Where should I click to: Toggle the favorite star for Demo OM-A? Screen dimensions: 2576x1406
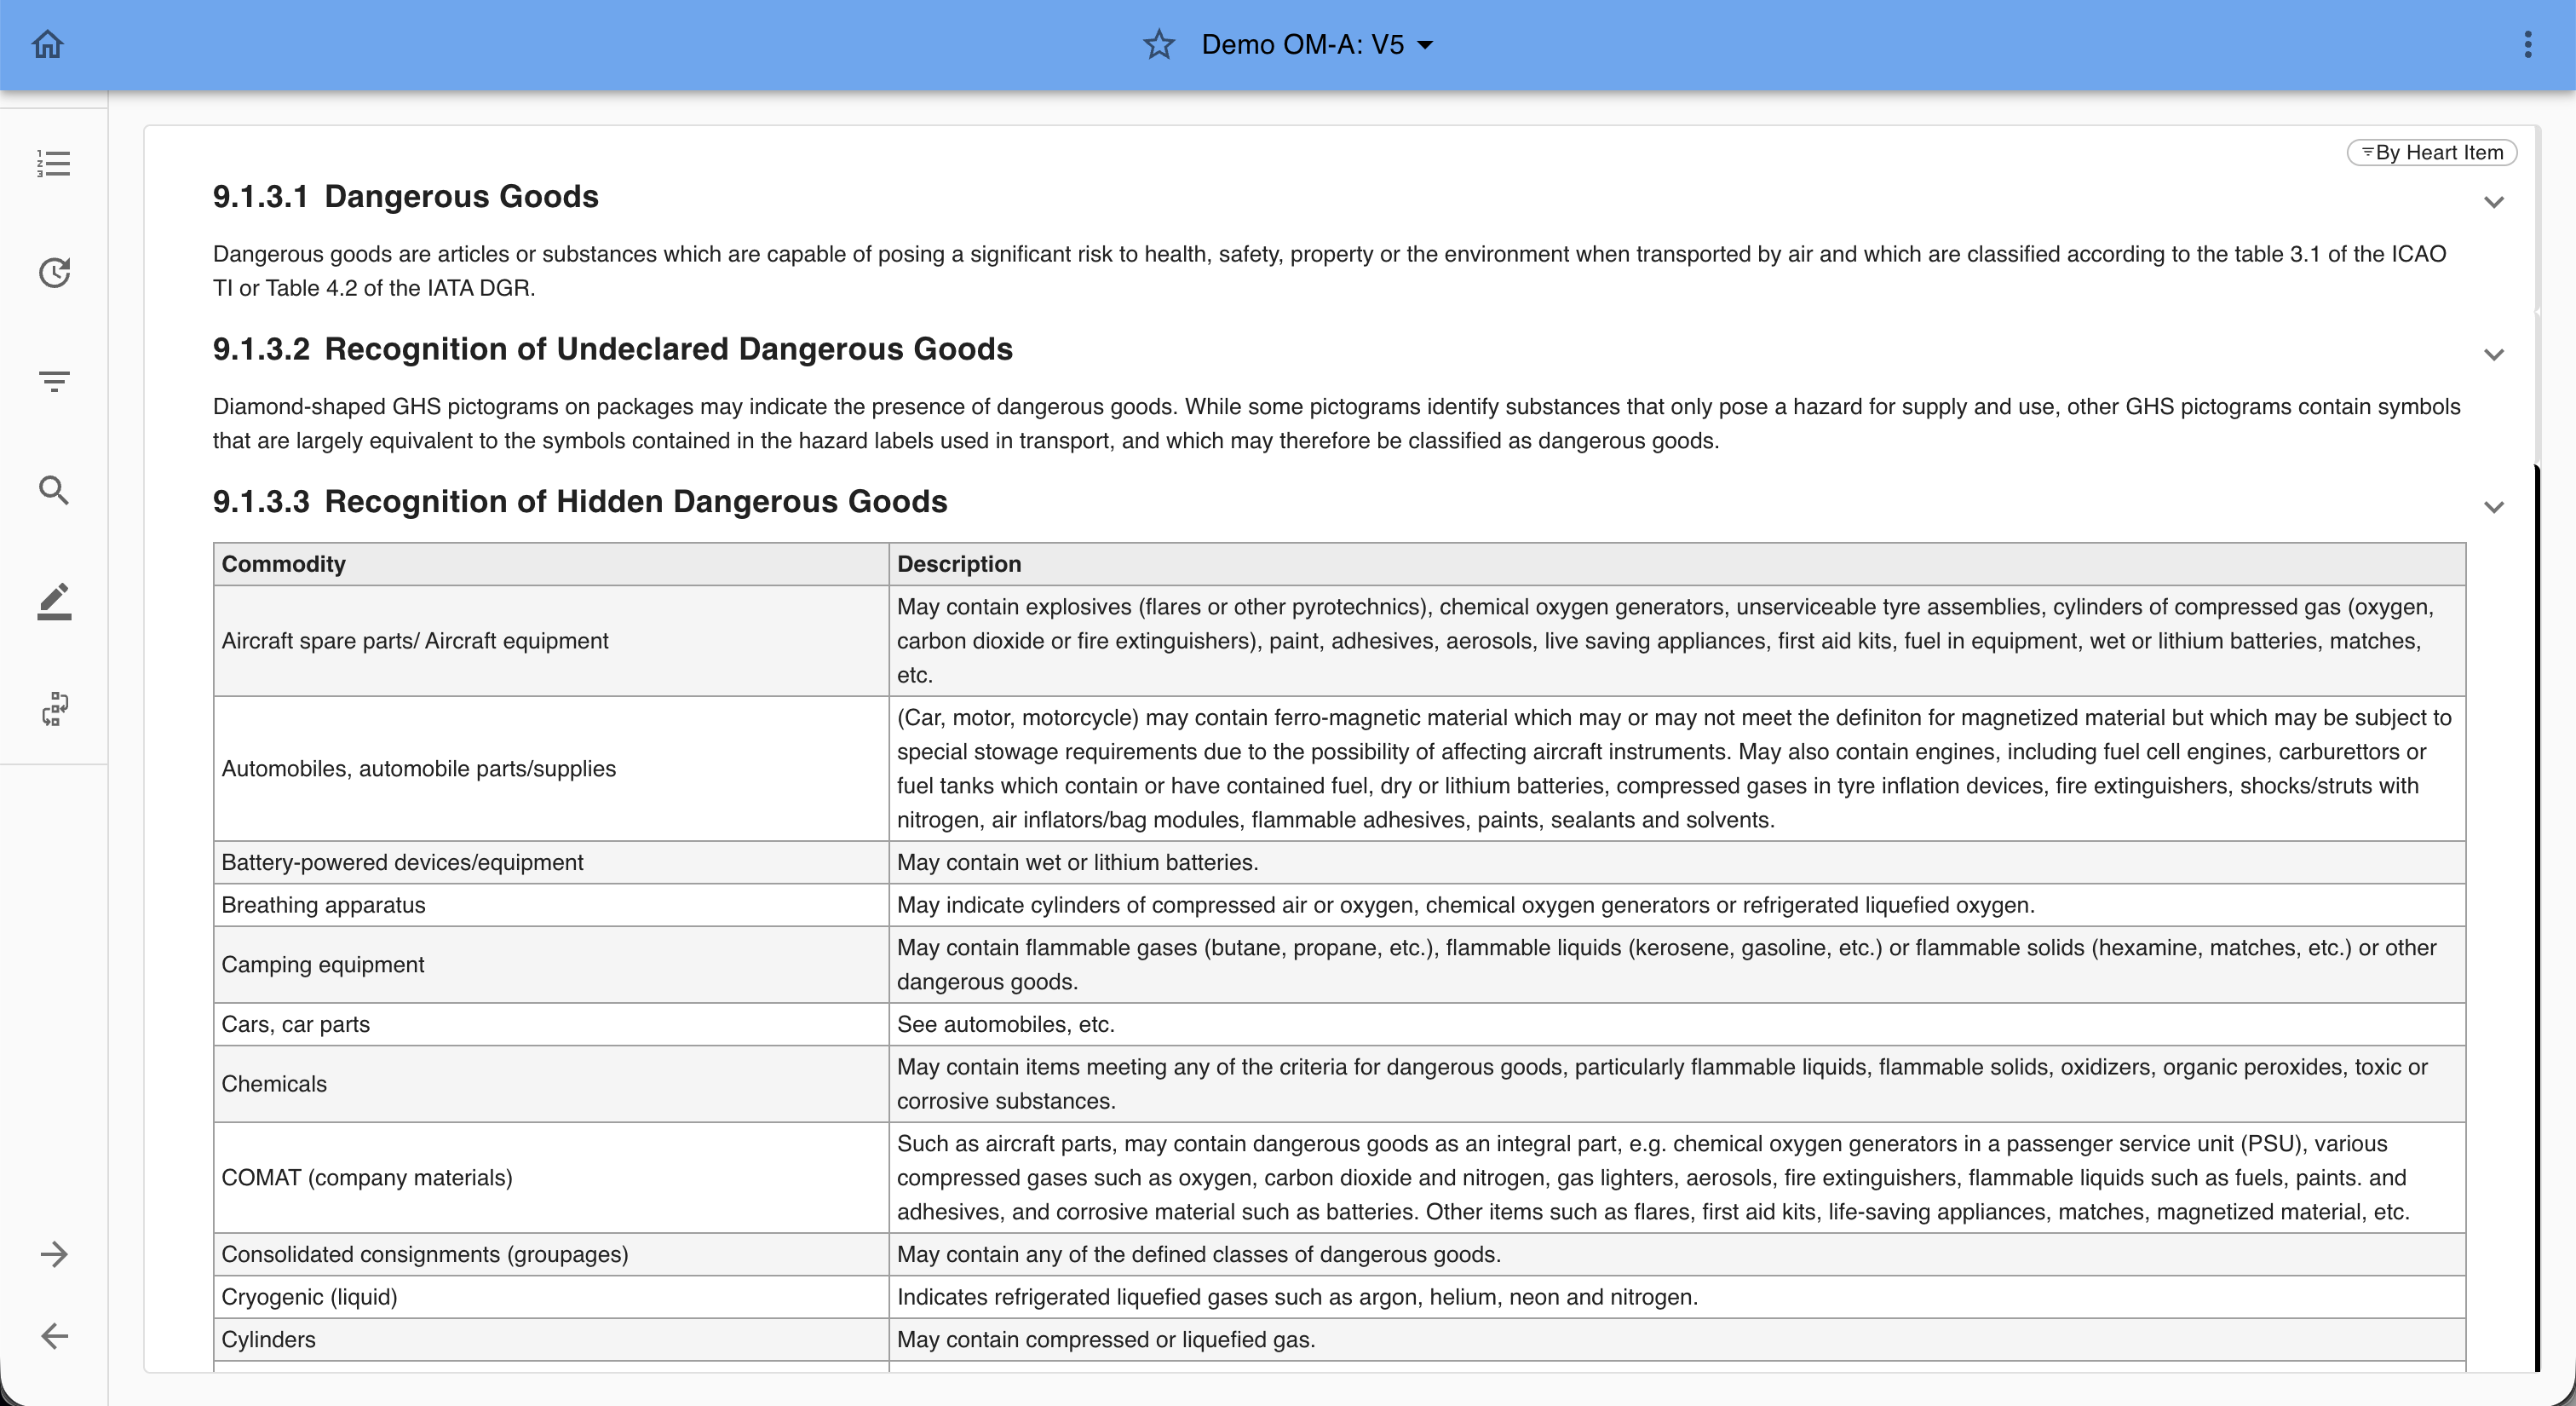tap(1158, 45)
